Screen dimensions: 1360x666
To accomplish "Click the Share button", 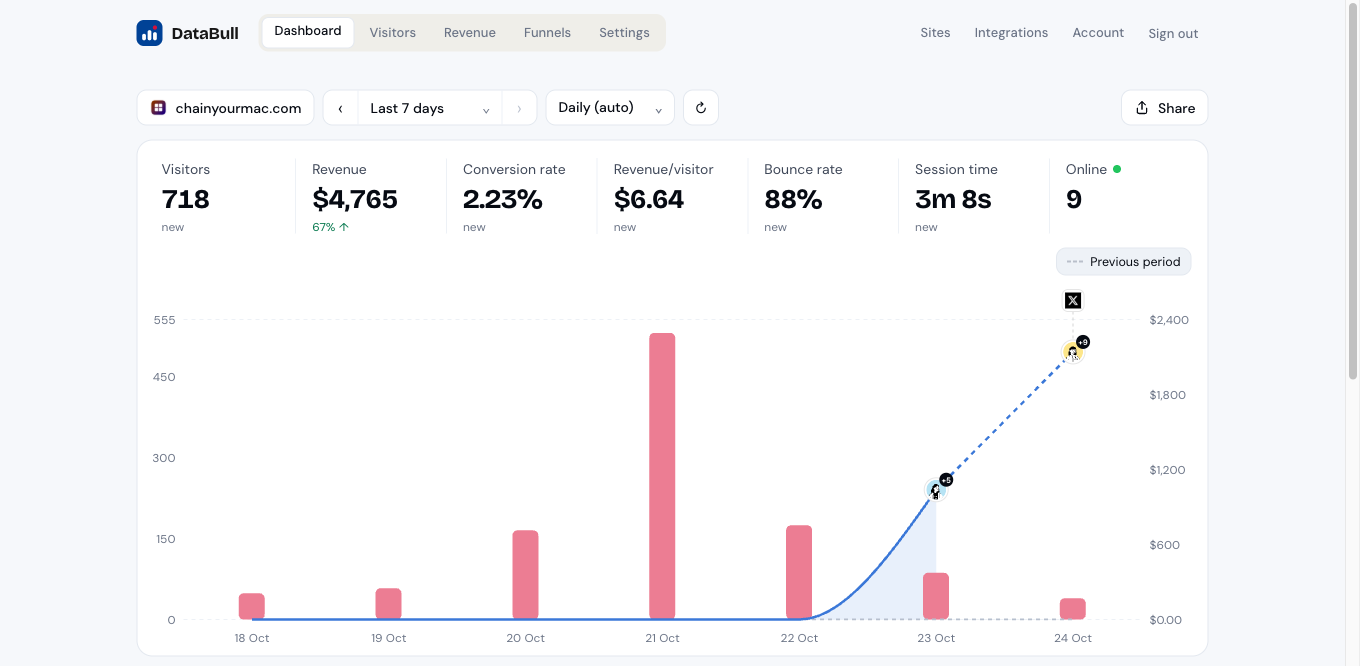I will (1165, 108).
